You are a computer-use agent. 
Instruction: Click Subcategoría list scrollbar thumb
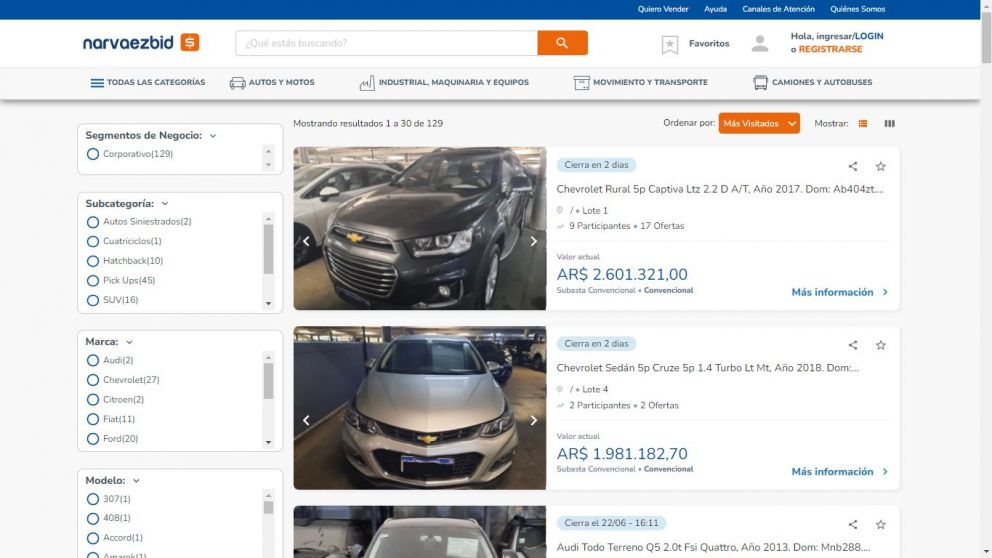(268, 249)
